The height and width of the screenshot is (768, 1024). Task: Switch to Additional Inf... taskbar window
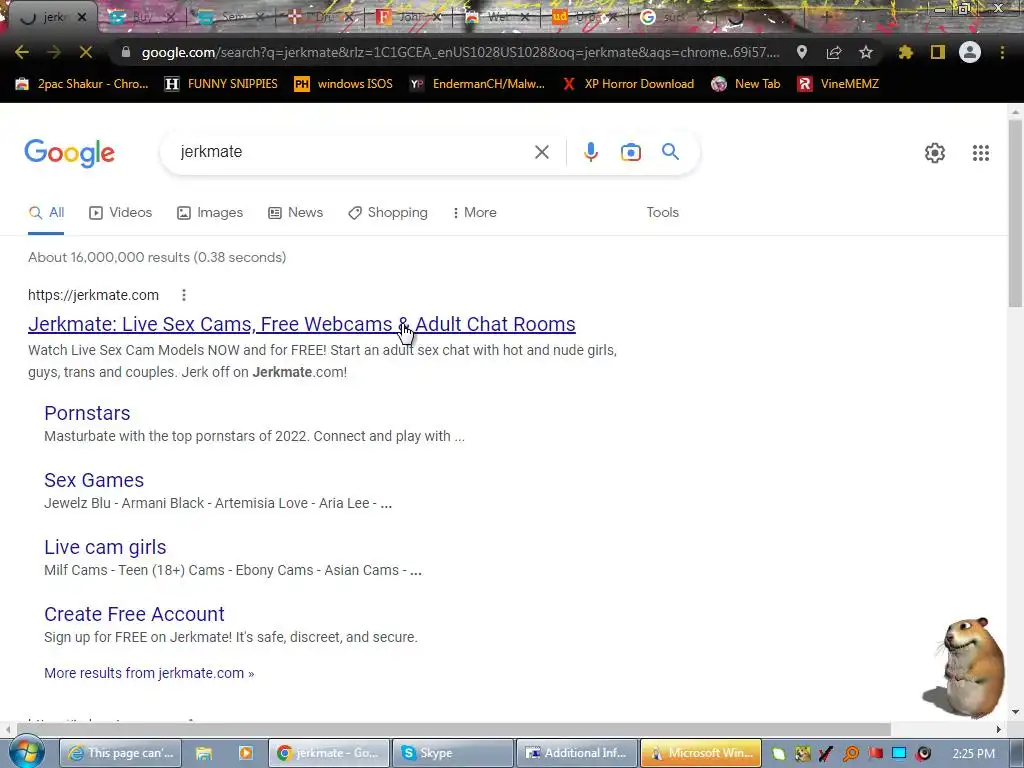pyautogui.click(x=575, y=753)
